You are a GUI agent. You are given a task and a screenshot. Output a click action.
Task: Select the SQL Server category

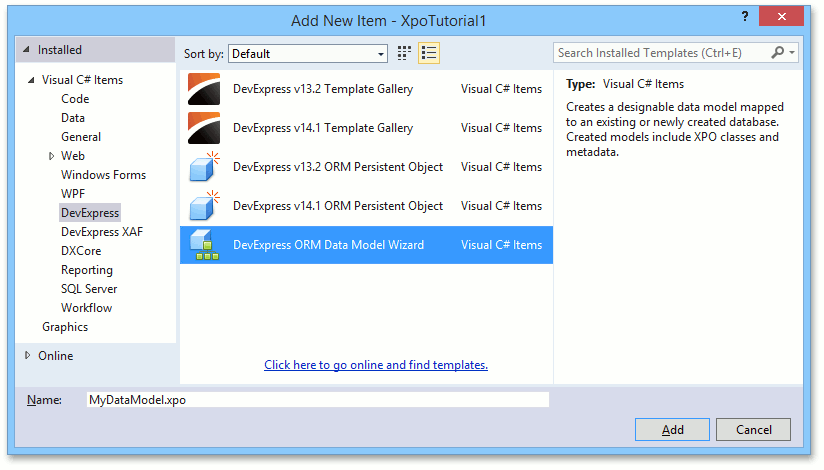coord(89,289)
